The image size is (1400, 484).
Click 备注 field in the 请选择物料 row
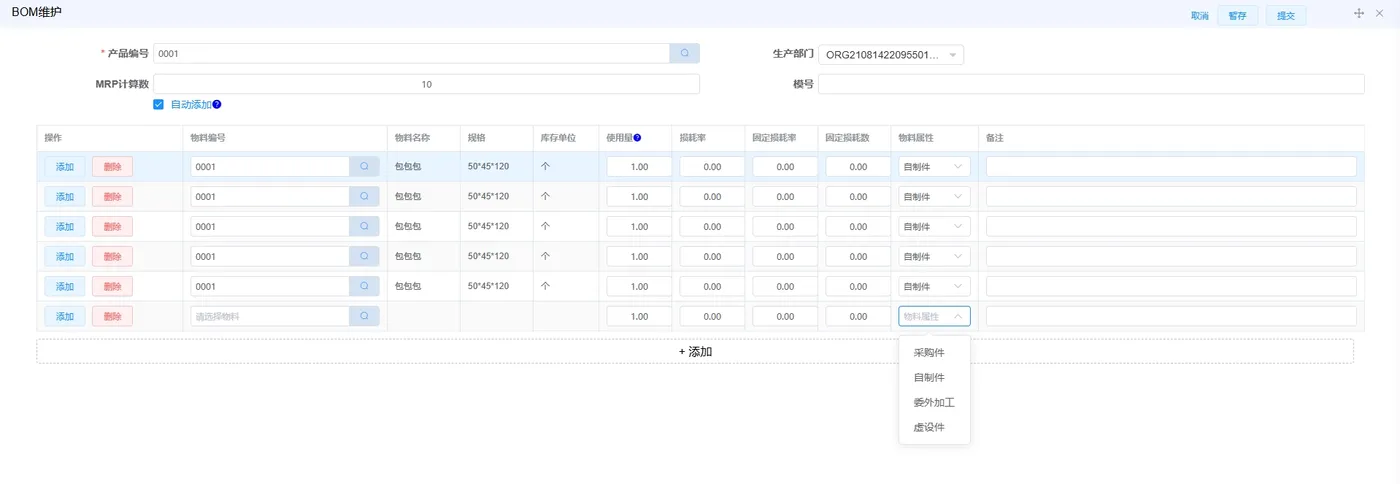(x=1171, y=316)
